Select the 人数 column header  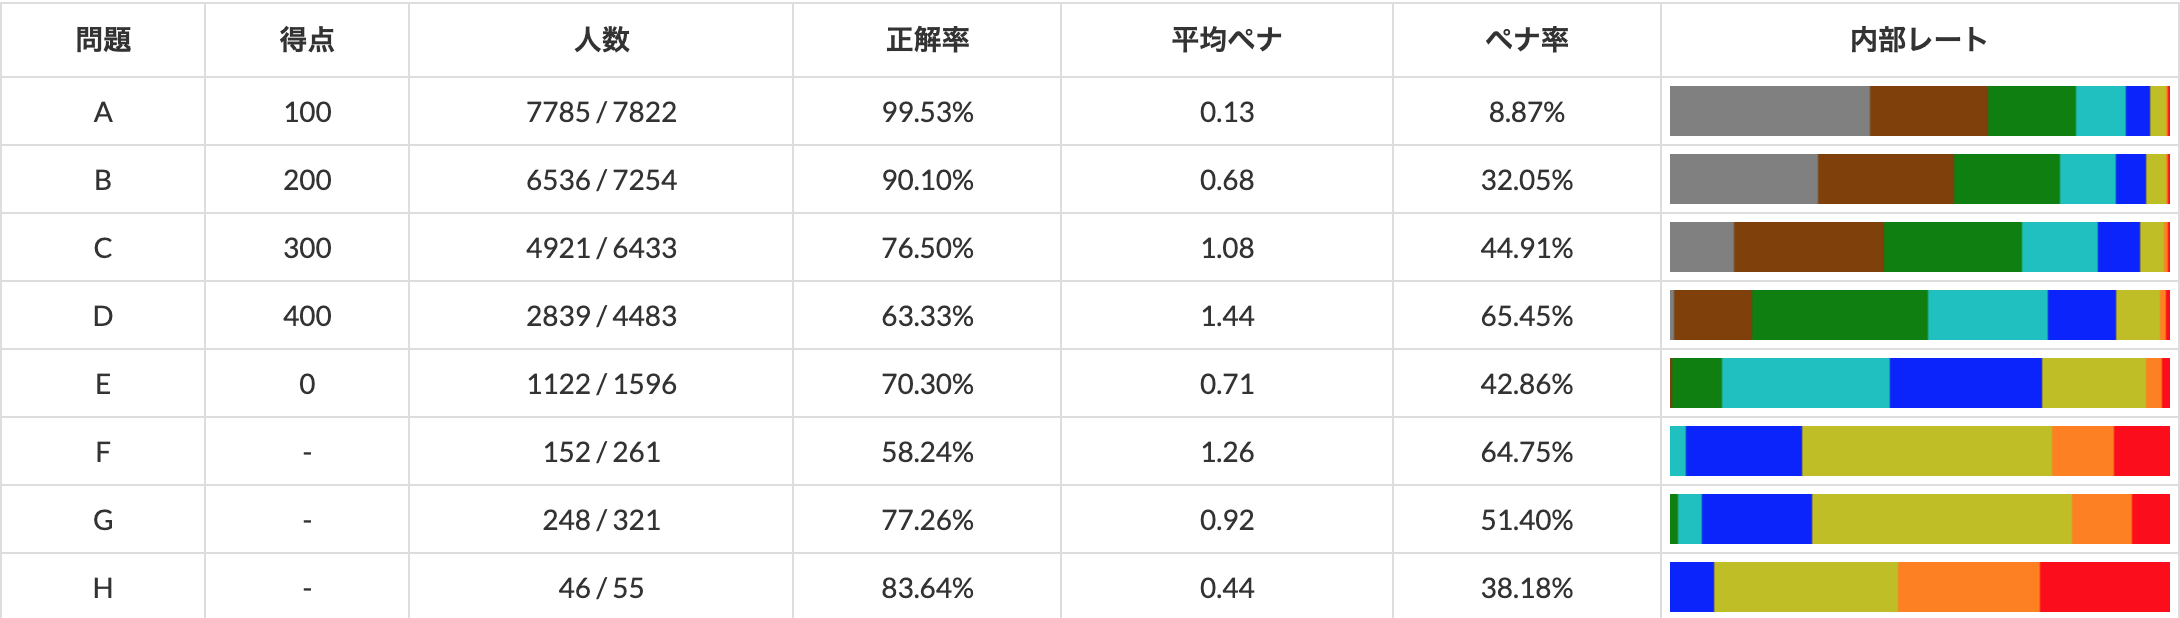[601, 39]
